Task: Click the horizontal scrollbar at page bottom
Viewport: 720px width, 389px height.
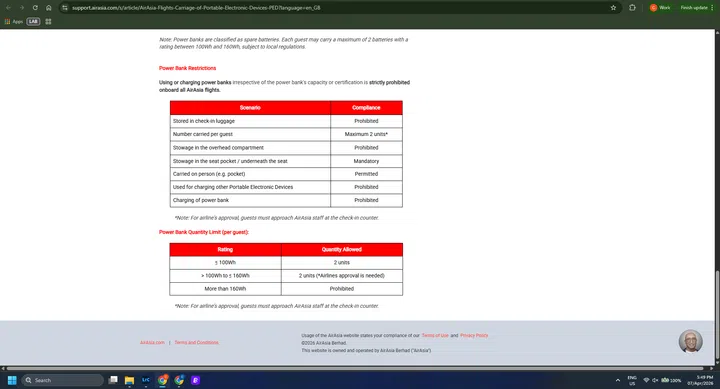Action: coord(354,368)
